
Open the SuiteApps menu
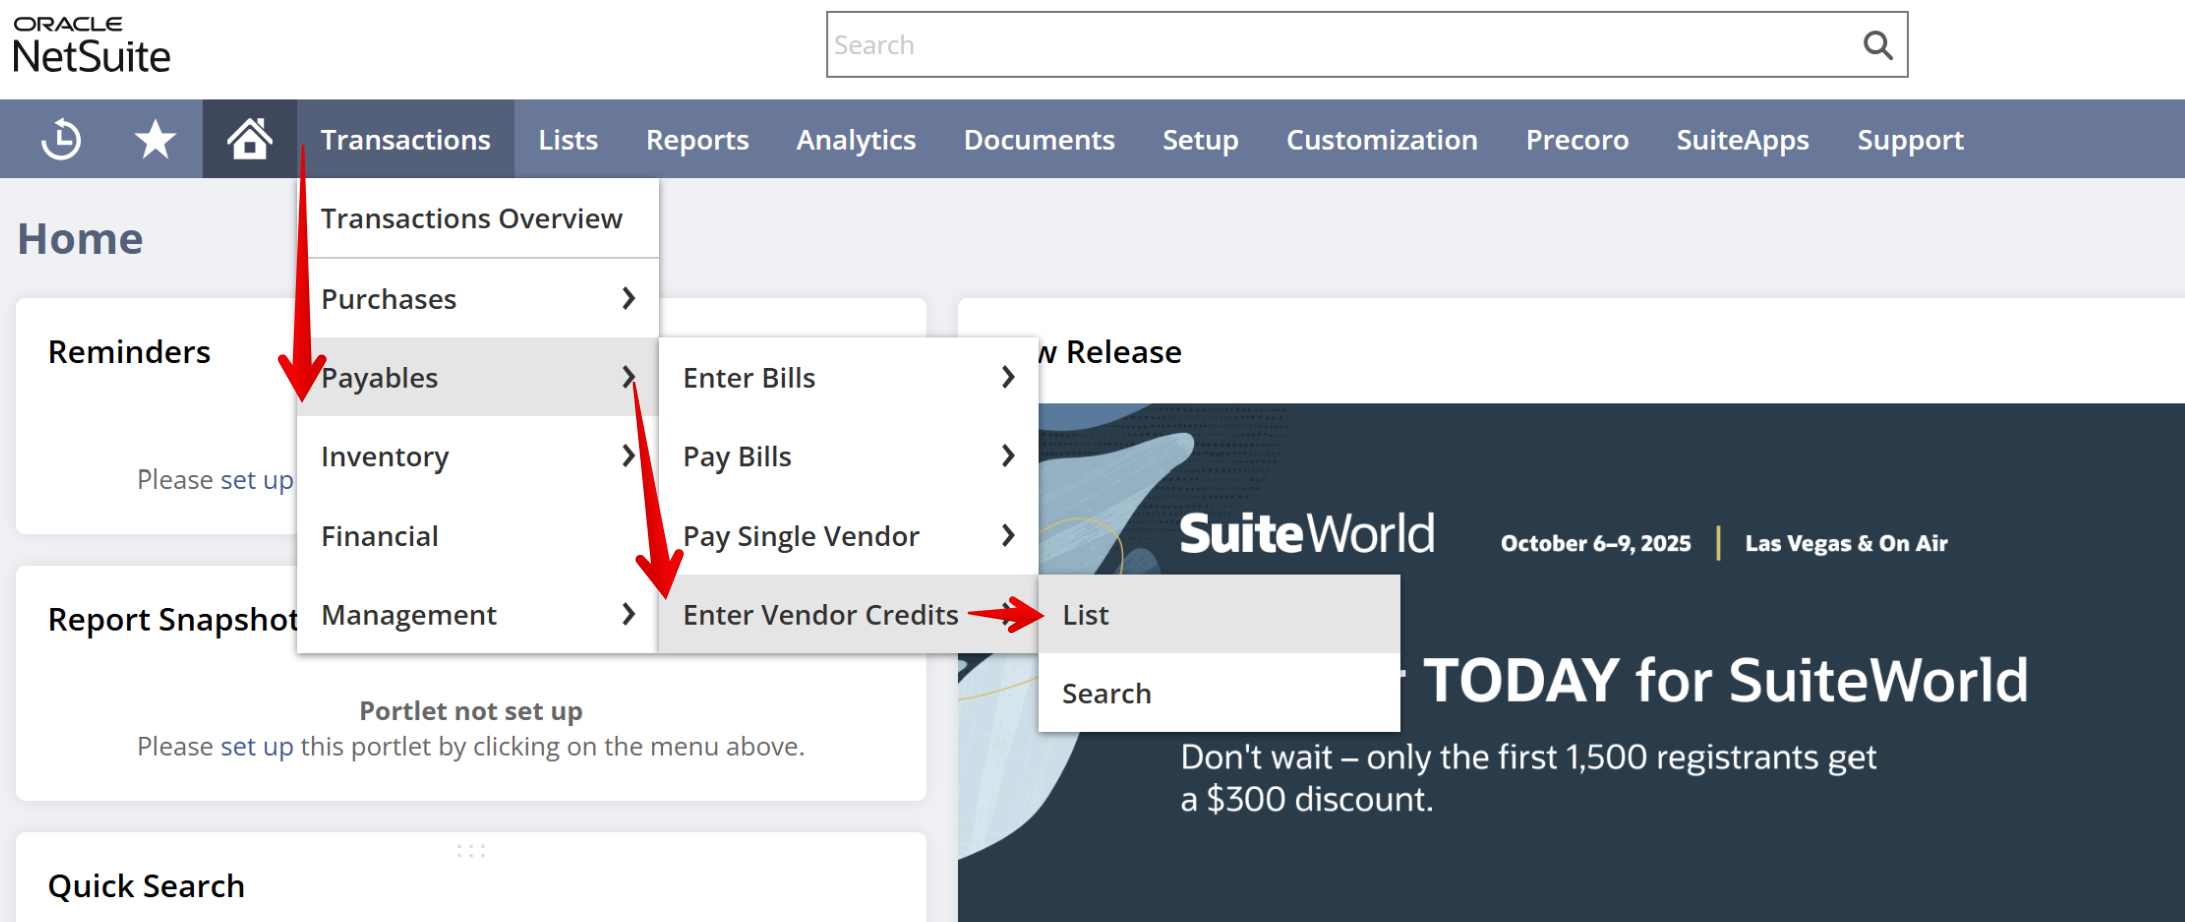[x=1743, y=139]
